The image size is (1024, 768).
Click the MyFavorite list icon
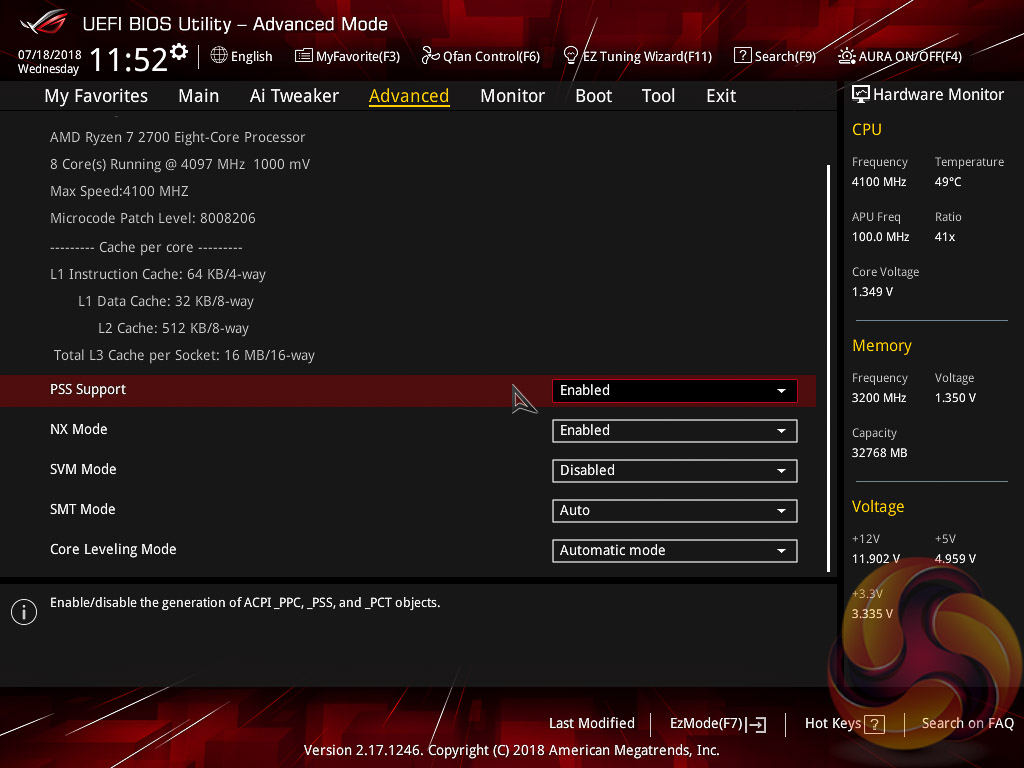[304, 56]
